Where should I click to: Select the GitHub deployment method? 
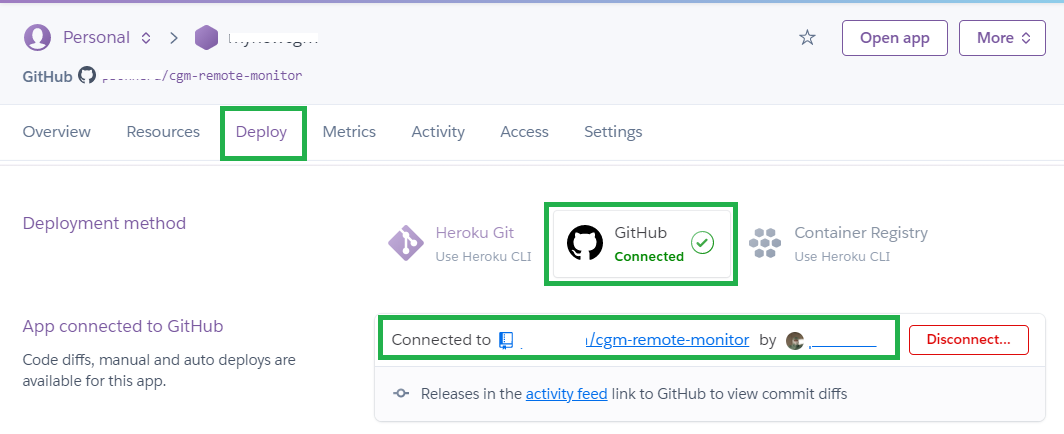click(x=642, y=243)
